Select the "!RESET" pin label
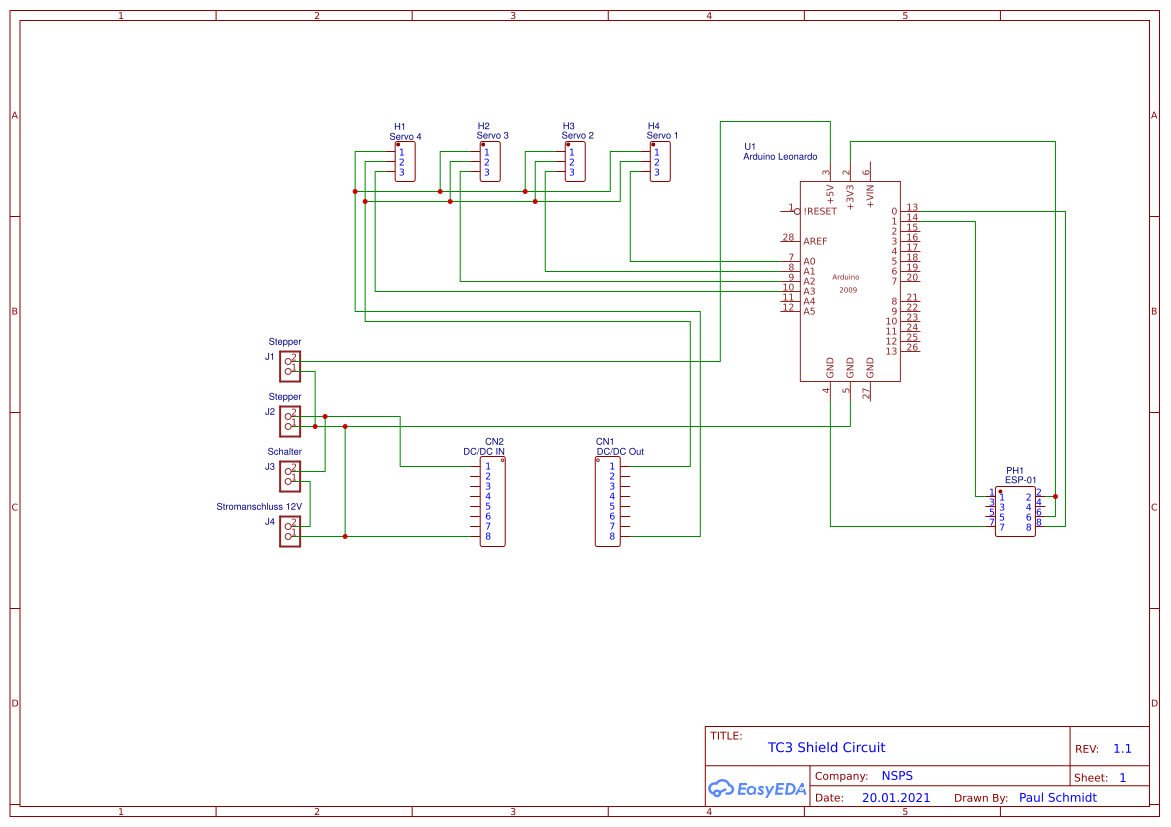Image resolution: width=1171 pixels, height=827 pixels. 820,212
